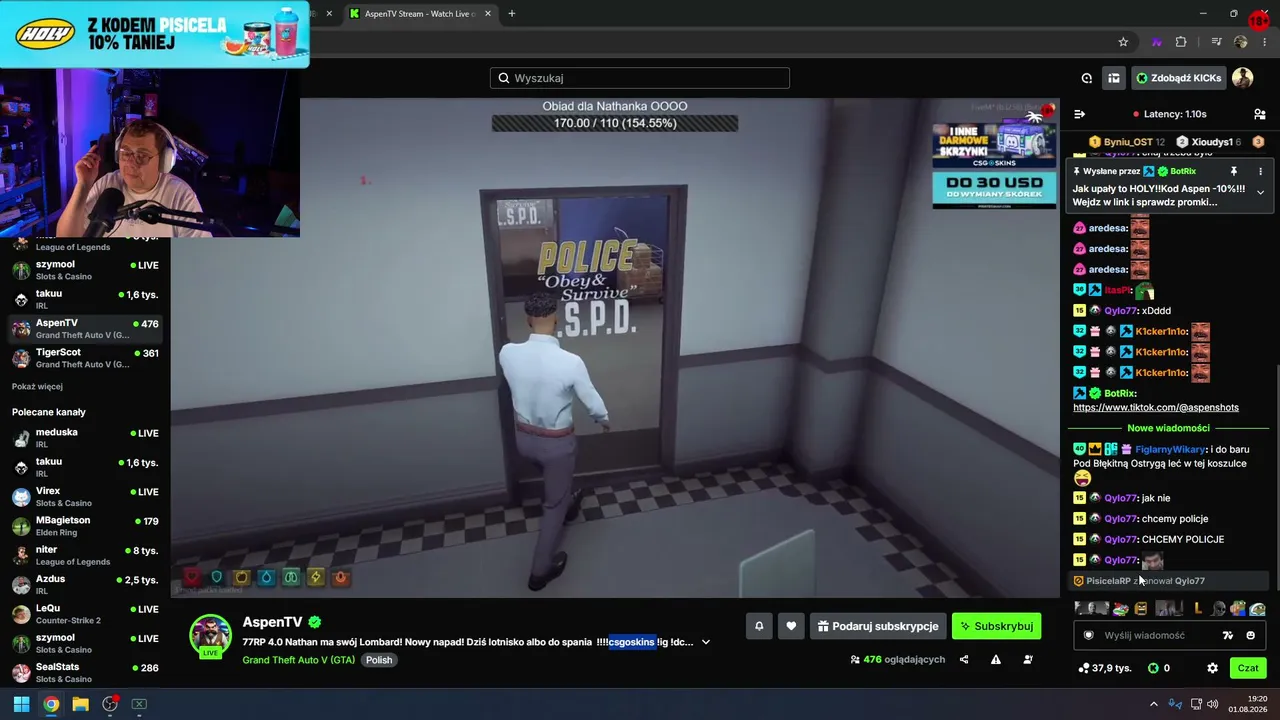
Task: Open the LeQu Counter-Strike 2 channel
Action: [x=85, y=614]
